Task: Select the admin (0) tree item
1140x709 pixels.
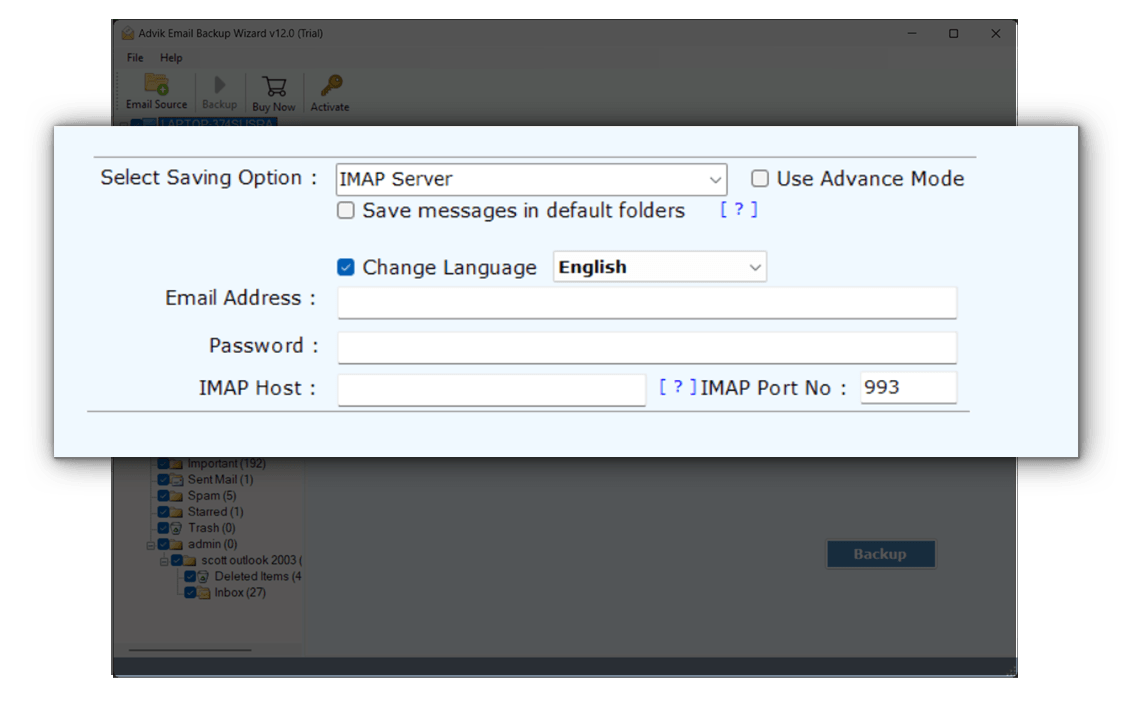Action: (212, 545)
